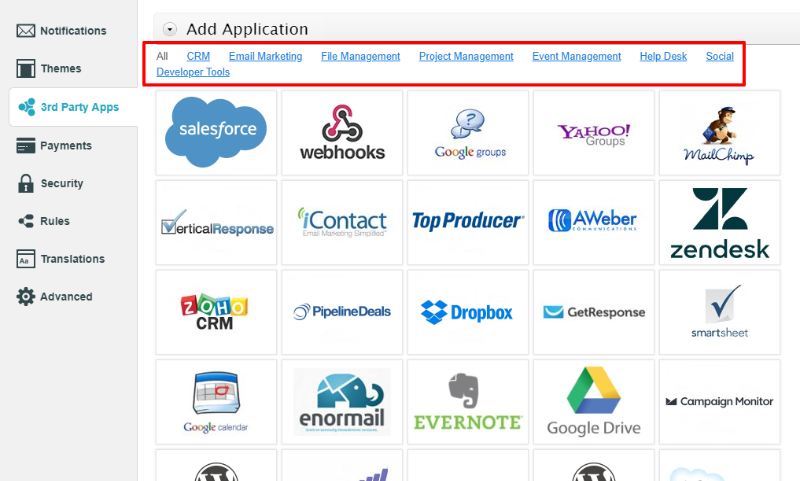Pick the Smartsheet tile
This screenshot has width=800, height=481.
pos(719,312)
